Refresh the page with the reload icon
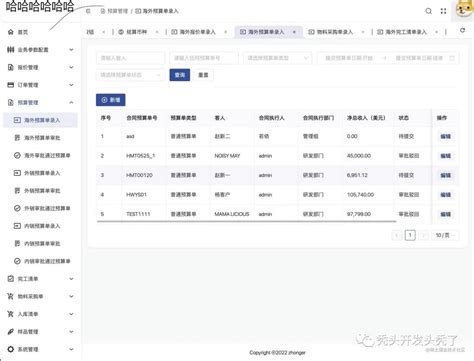Image resolution: width=474 pixels, height=361 pixels. (462, 30)
